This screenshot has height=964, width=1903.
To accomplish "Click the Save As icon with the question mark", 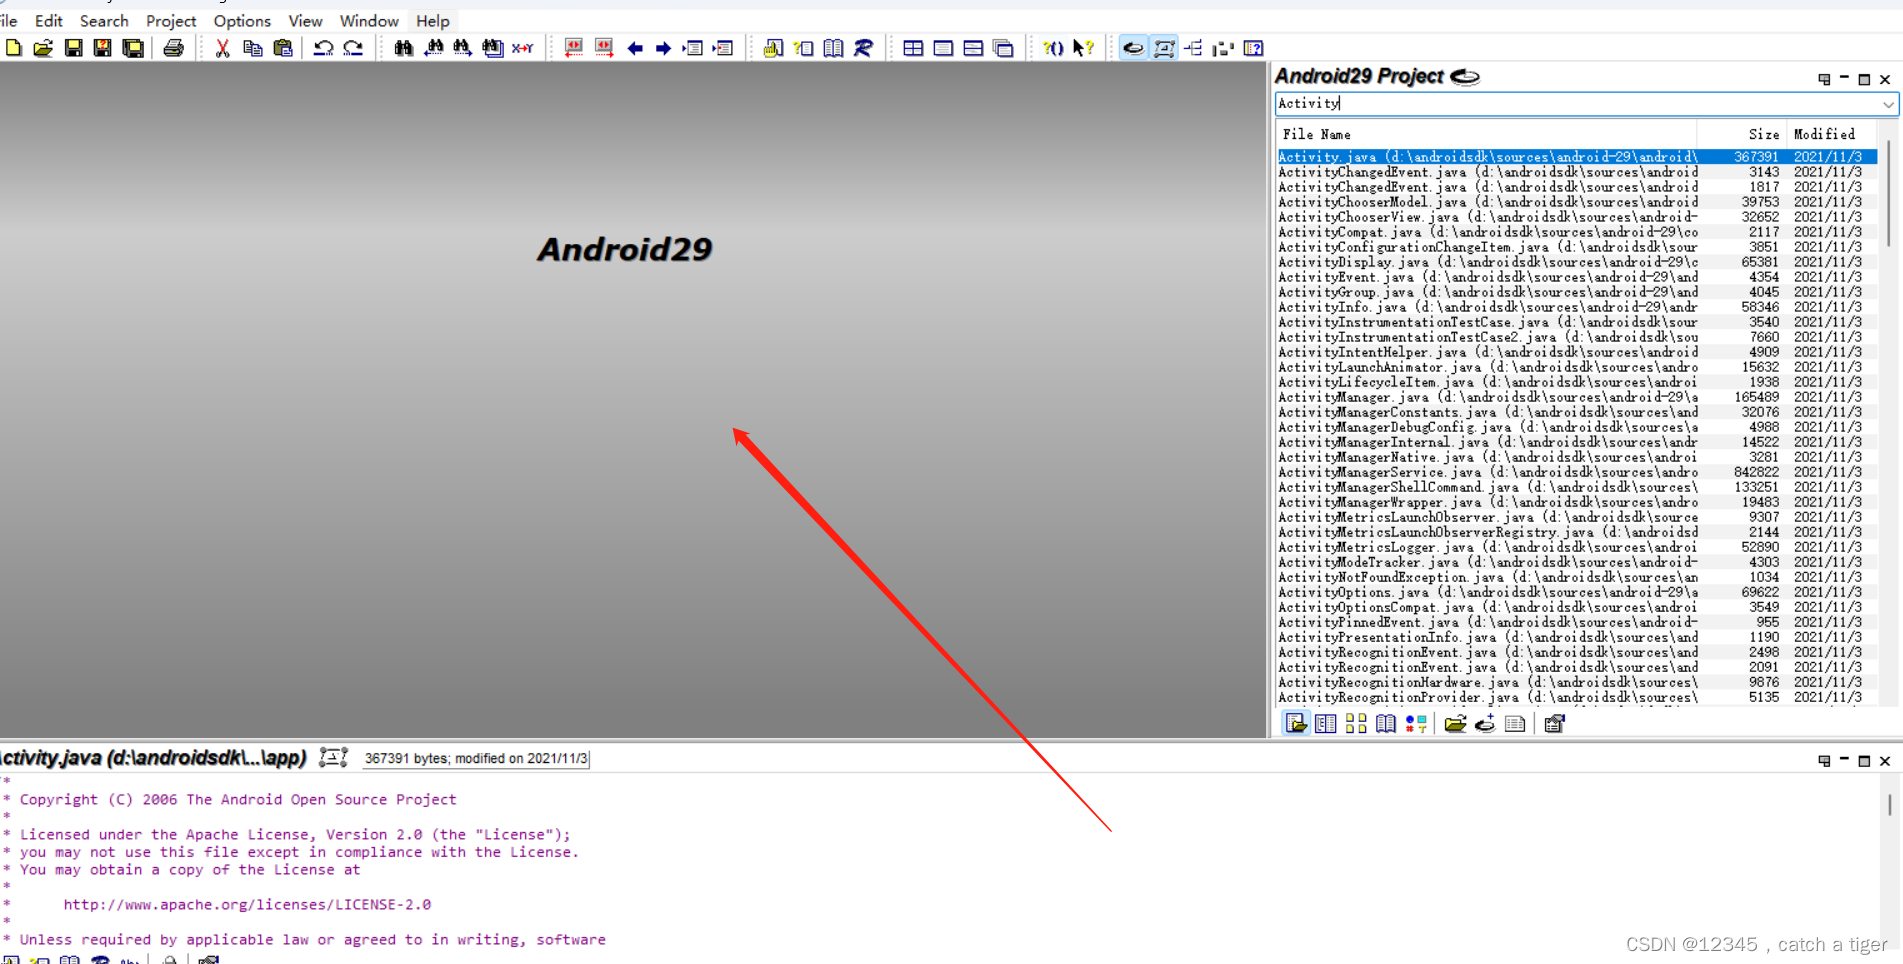I will coord(102,47).
